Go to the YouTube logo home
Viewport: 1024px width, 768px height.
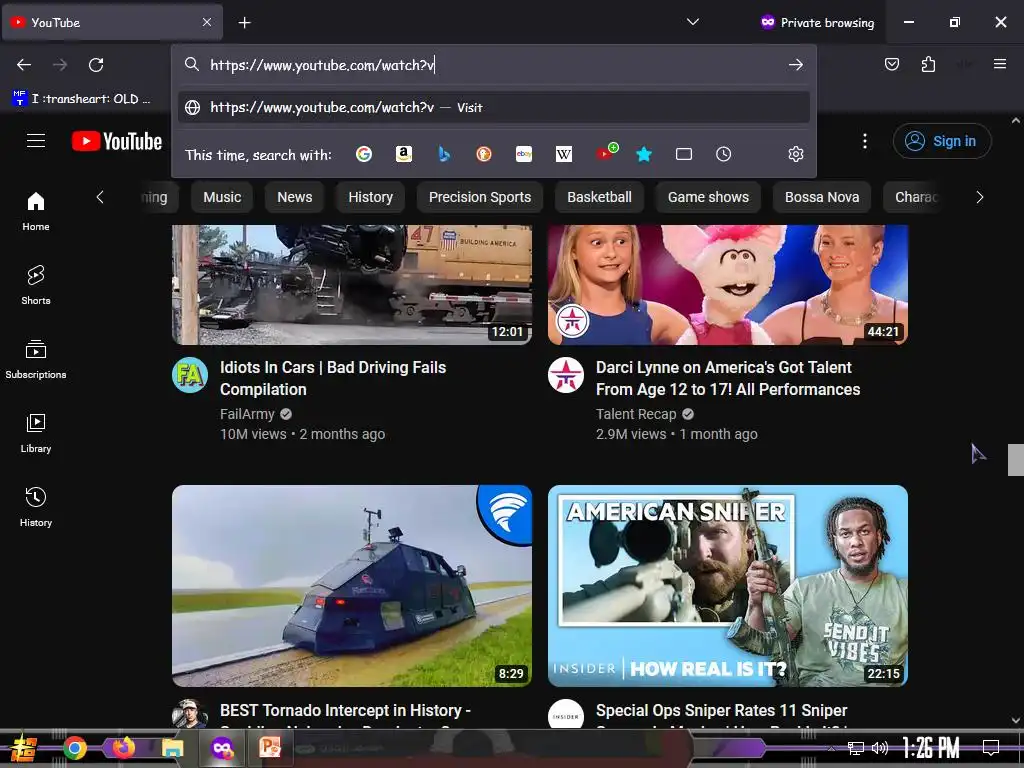pos(117,141)
